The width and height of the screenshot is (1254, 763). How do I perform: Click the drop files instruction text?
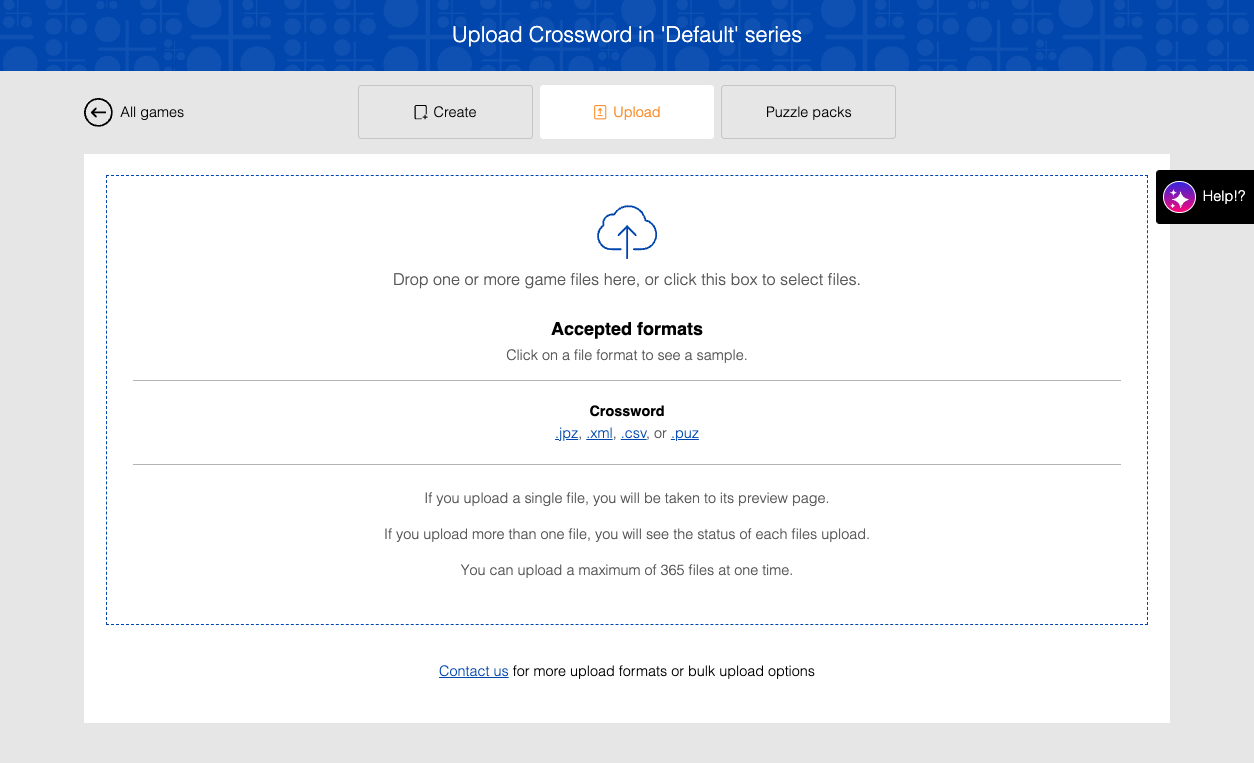pos(627,279)
